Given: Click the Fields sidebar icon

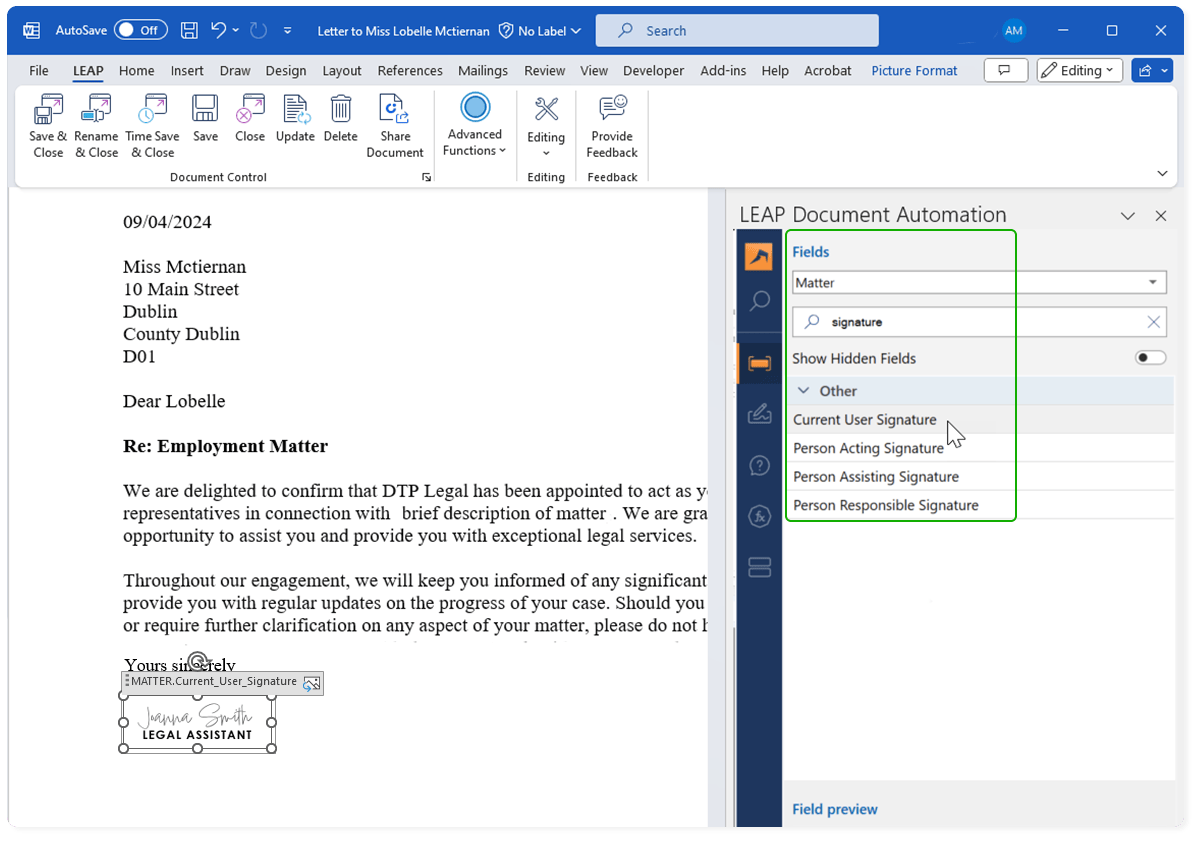Looking at the screenshot, I should point(759,363).
